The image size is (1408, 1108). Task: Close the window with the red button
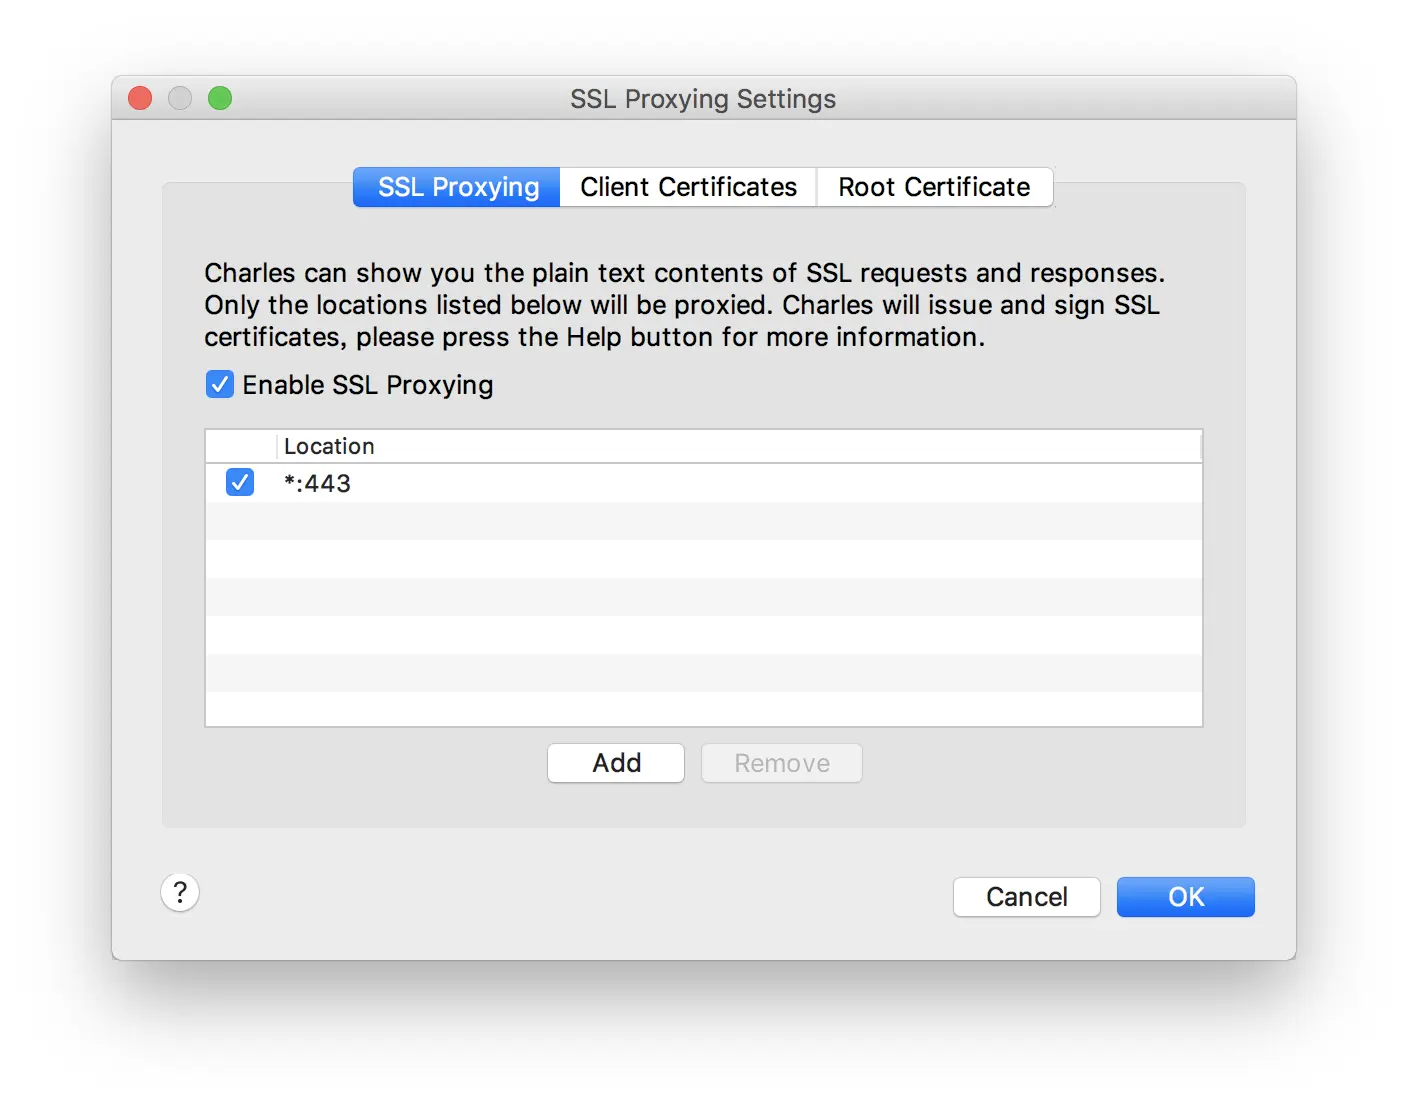point(140,98)
